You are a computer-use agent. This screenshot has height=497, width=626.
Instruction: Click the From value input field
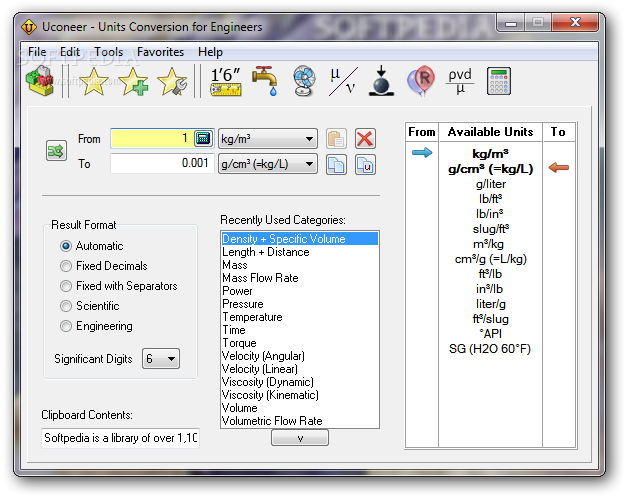coord(152,139)
